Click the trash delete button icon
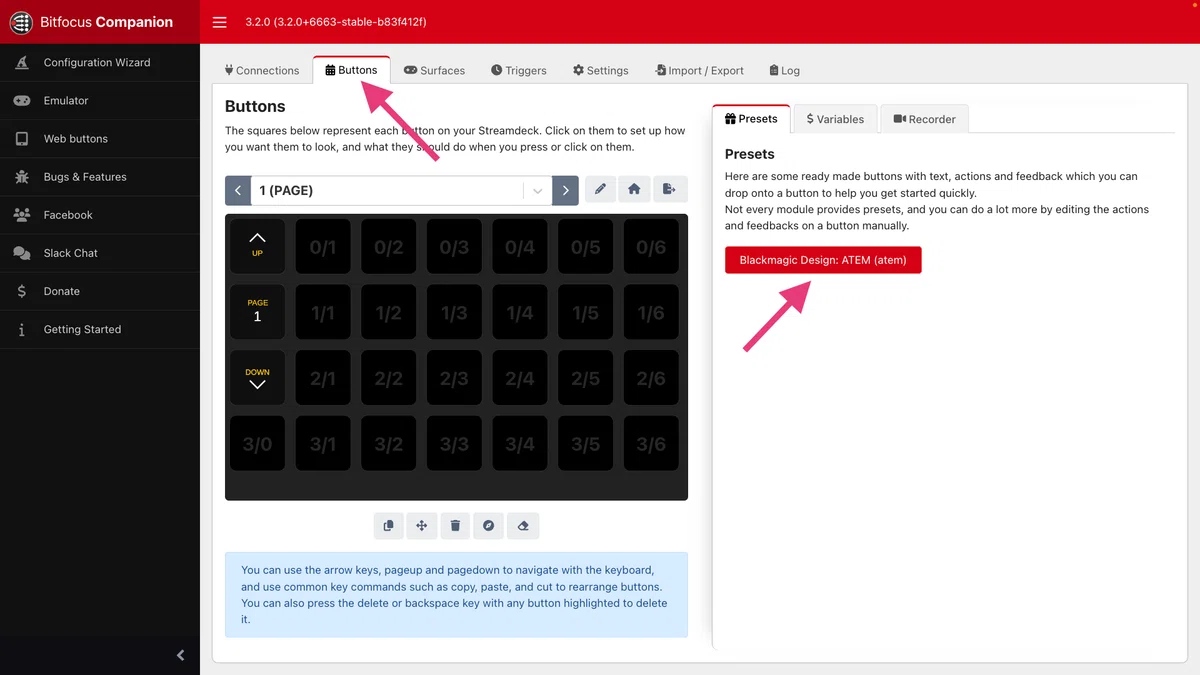Screen dimensions: 1200x675 (455, 525)
